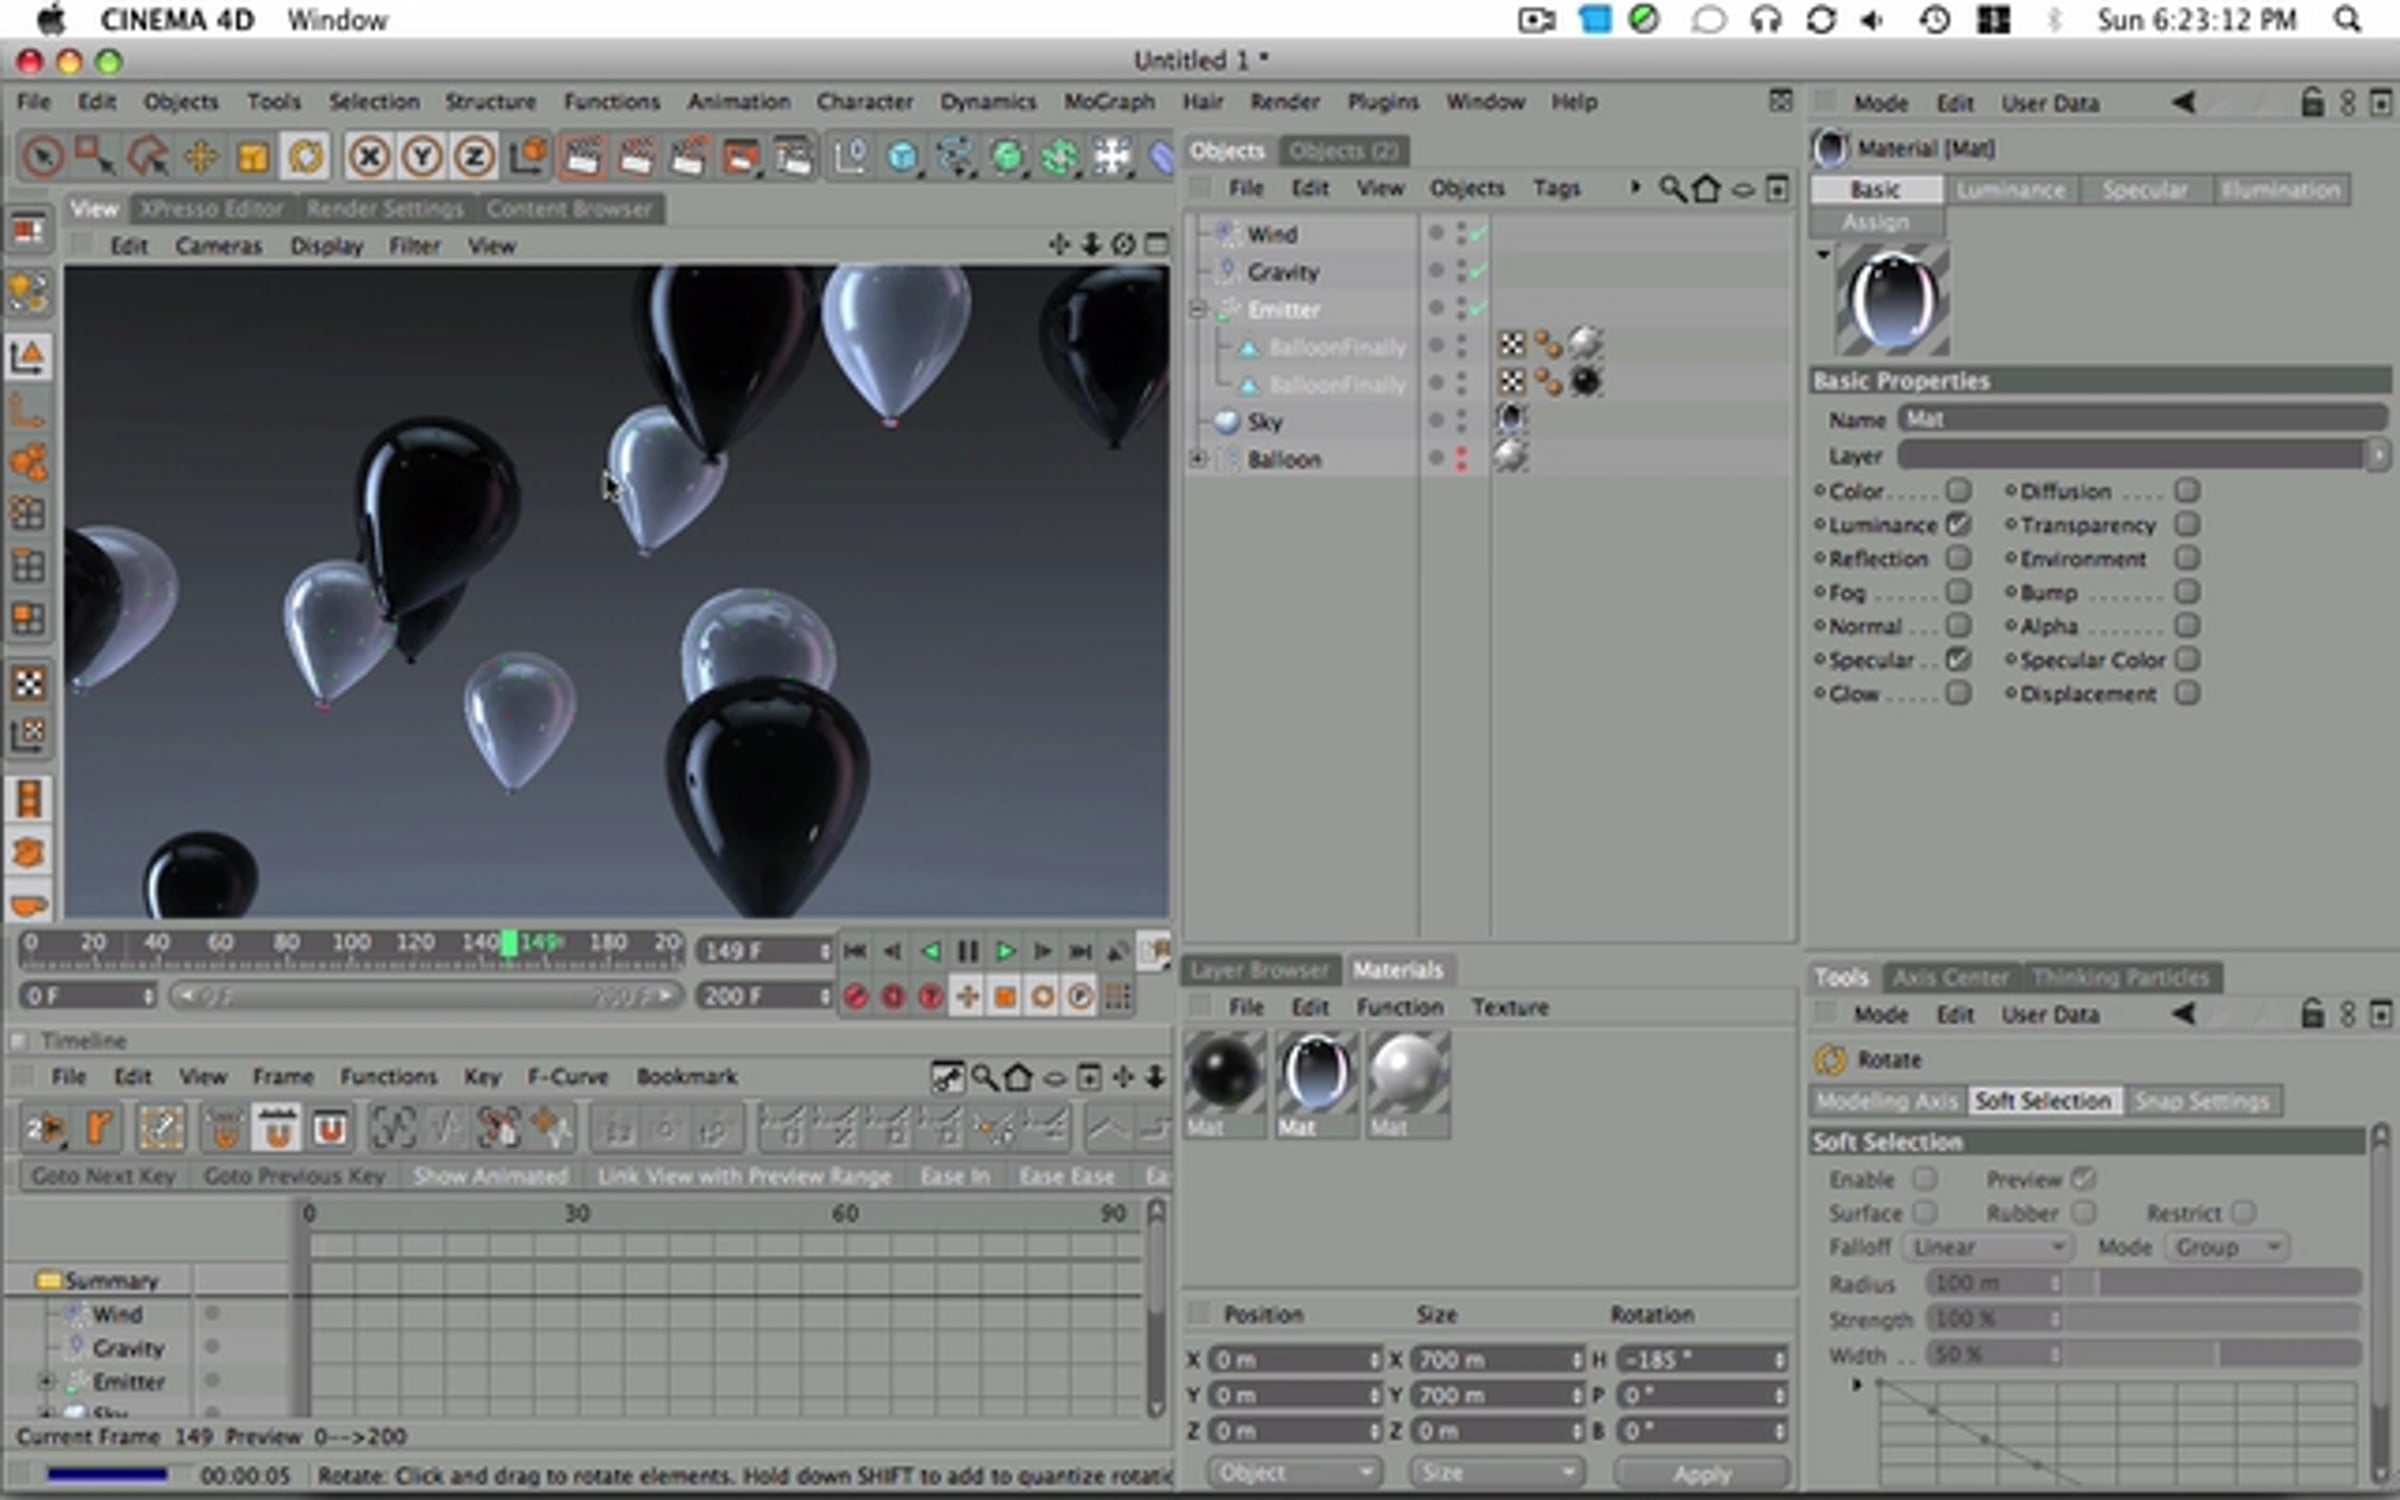Collapse the material preview triangle
Screen dimensions: 2400x1500
(1823, 254)
